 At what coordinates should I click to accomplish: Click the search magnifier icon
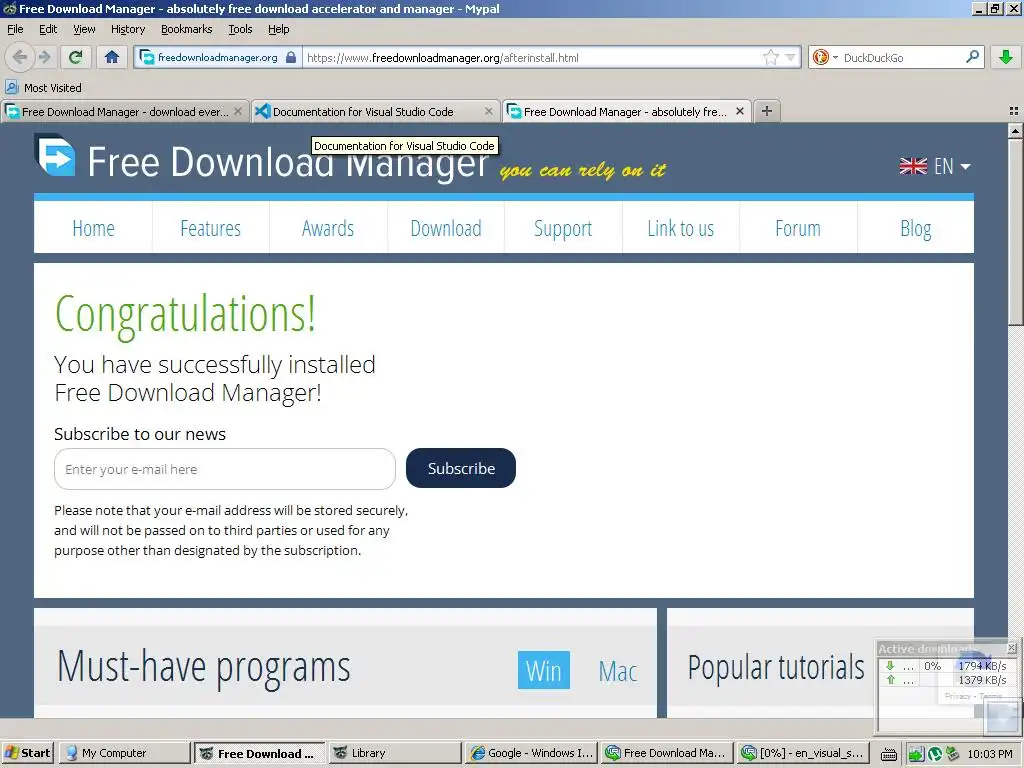tap(972, 57)
